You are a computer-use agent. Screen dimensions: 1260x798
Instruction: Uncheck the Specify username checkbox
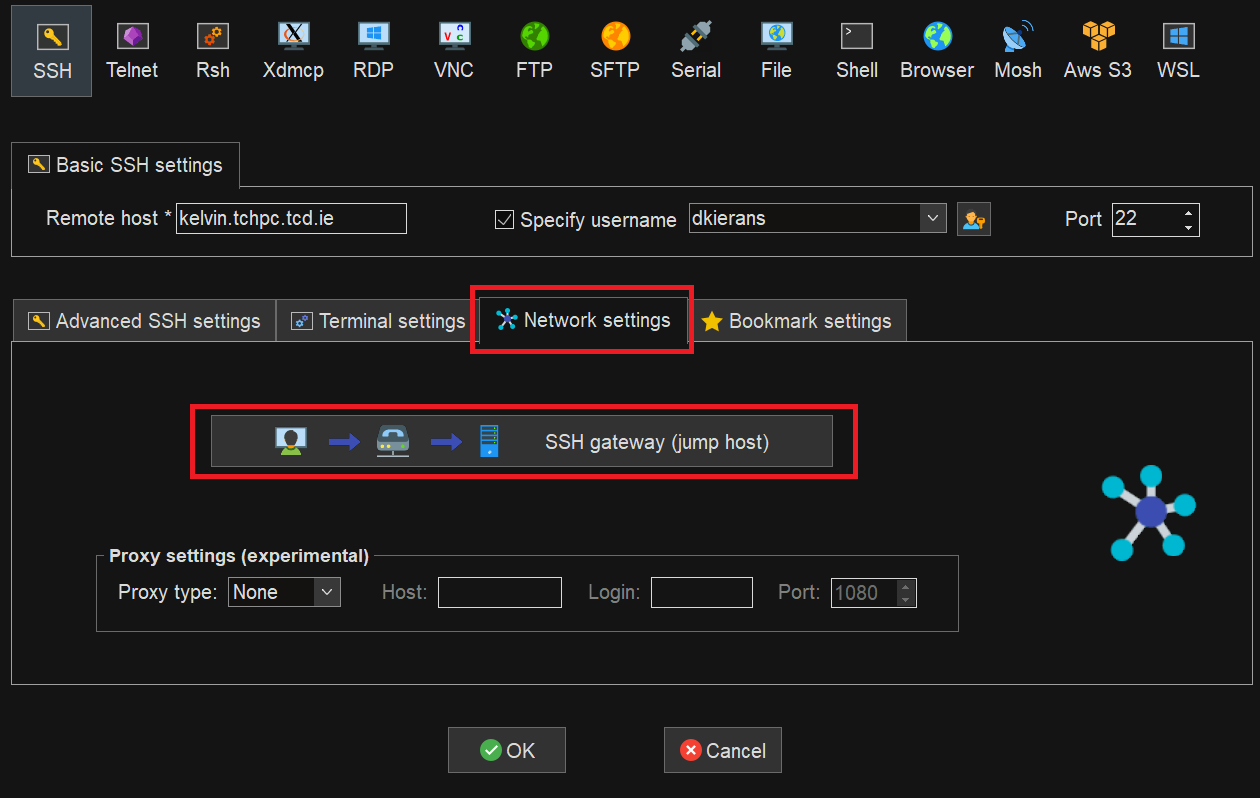pyautogui.click(x=504, y=219)
